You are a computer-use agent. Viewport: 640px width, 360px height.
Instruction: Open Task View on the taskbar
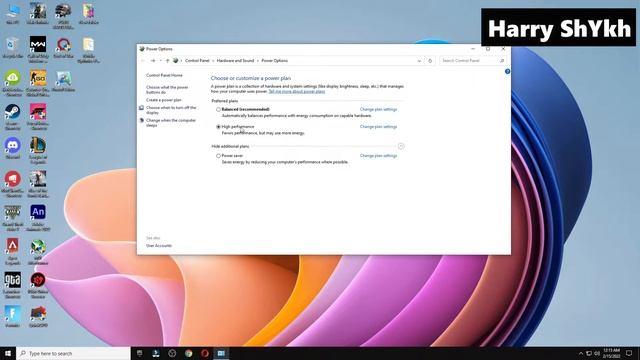point(140,353)
